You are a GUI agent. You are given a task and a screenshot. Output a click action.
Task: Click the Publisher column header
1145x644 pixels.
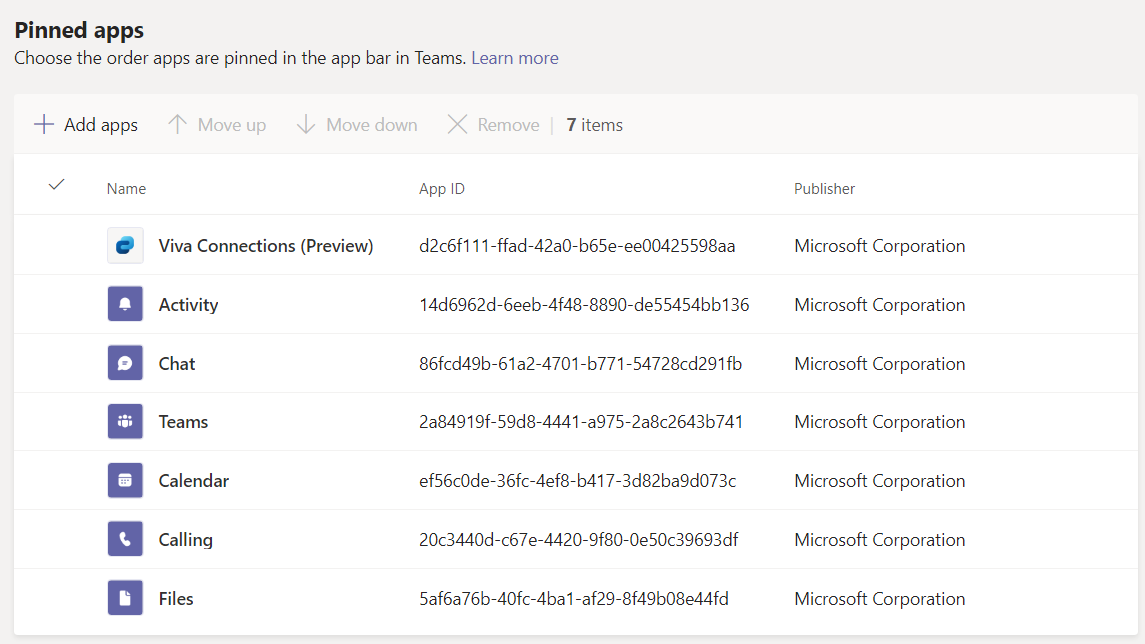(x=824, y=189)
